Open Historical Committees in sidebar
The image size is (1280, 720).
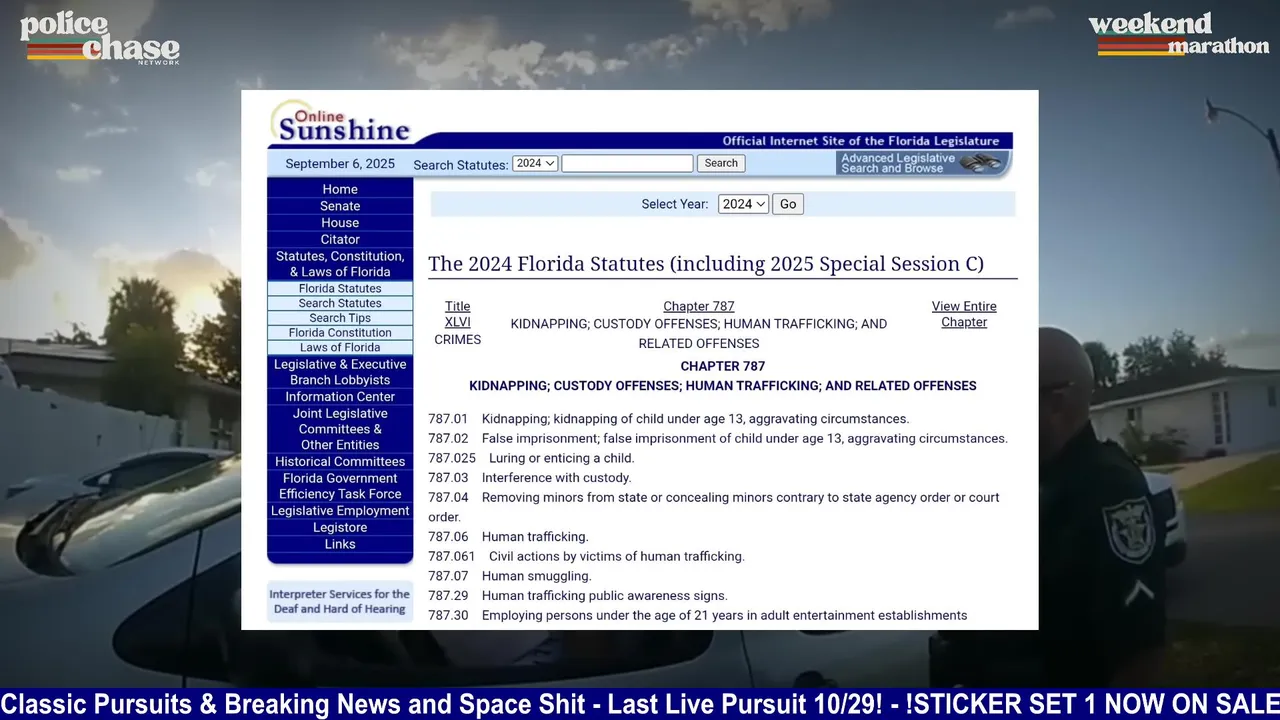(340, 462)
